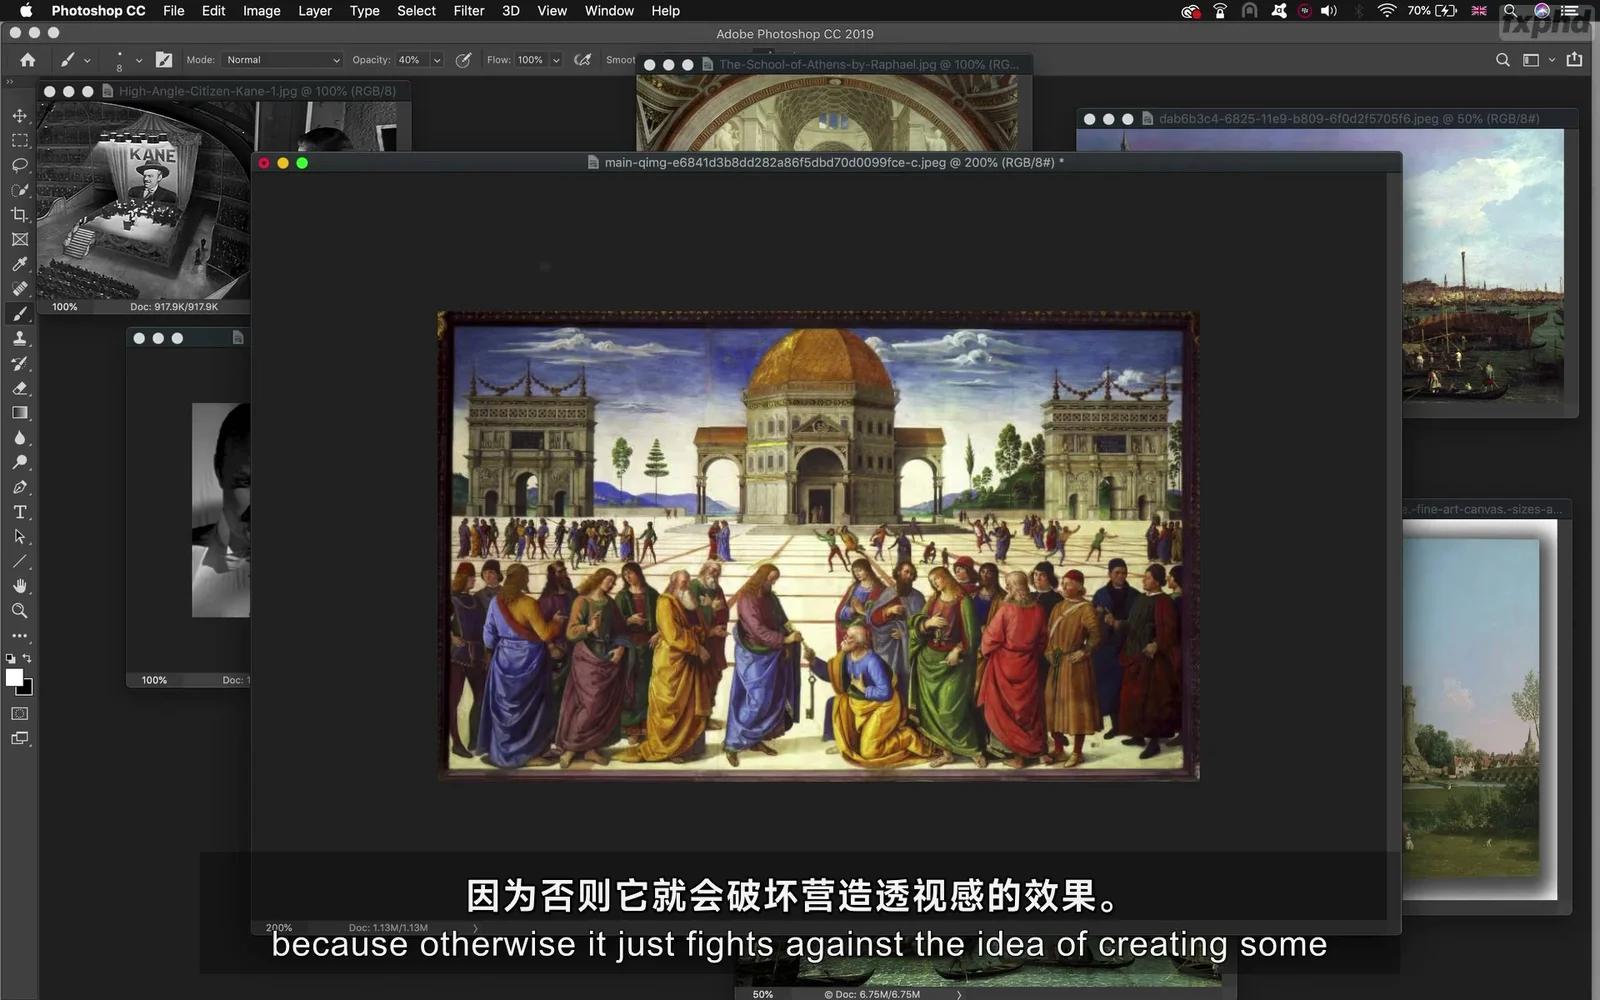Reset default foreground and background colors

point(10,659)
